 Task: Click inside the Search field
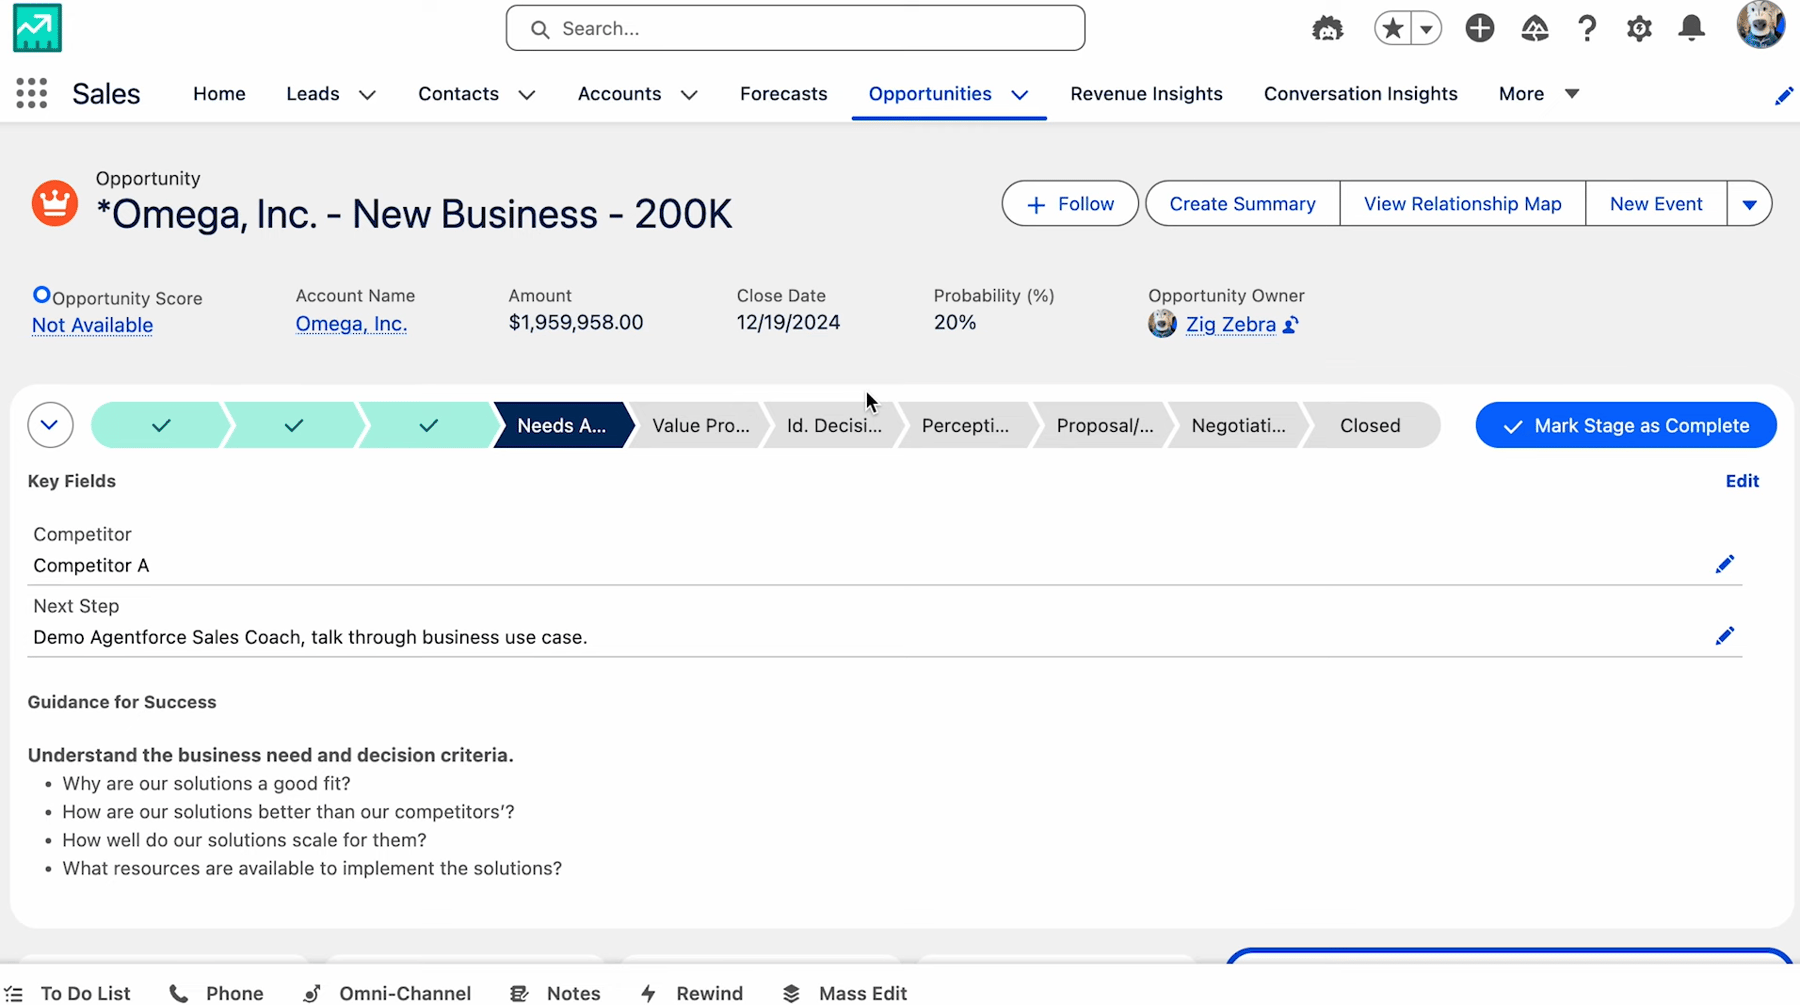point(795,28)
